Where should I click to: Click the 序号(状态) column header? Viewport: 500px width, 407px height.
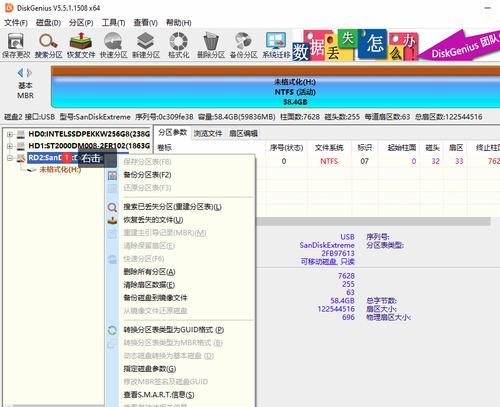point(286,147)
